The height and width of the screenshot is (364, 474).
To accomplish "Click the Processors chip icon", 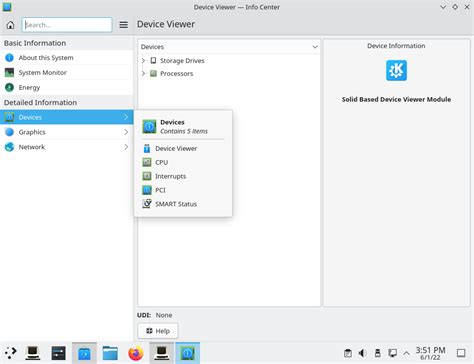I will 153,73.
